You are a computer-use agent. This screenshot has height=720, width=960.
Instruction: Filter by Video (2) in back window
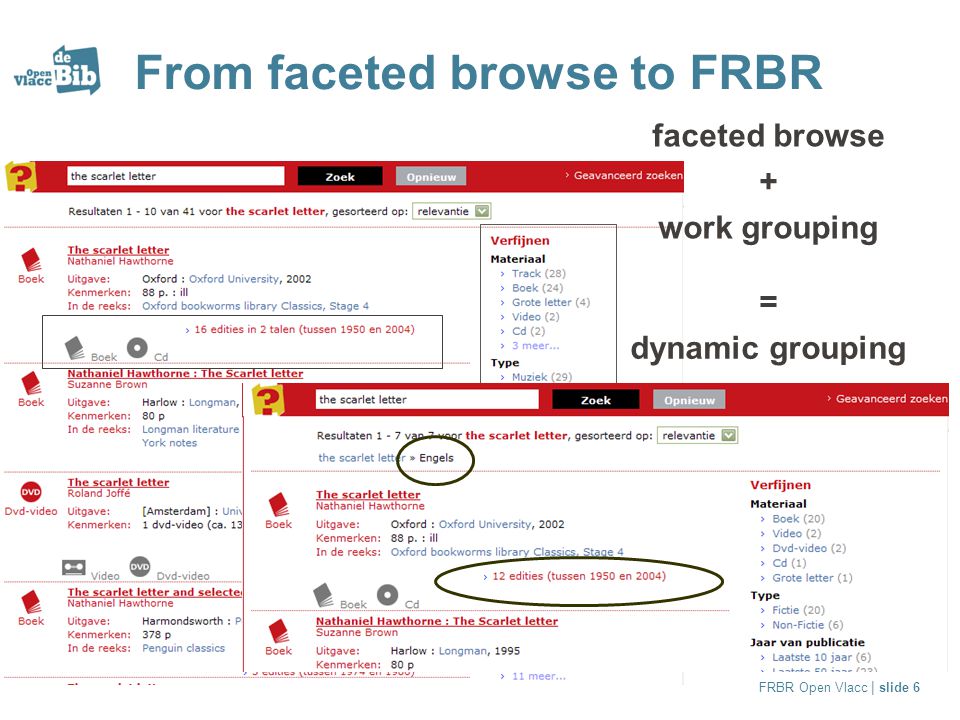535,317
